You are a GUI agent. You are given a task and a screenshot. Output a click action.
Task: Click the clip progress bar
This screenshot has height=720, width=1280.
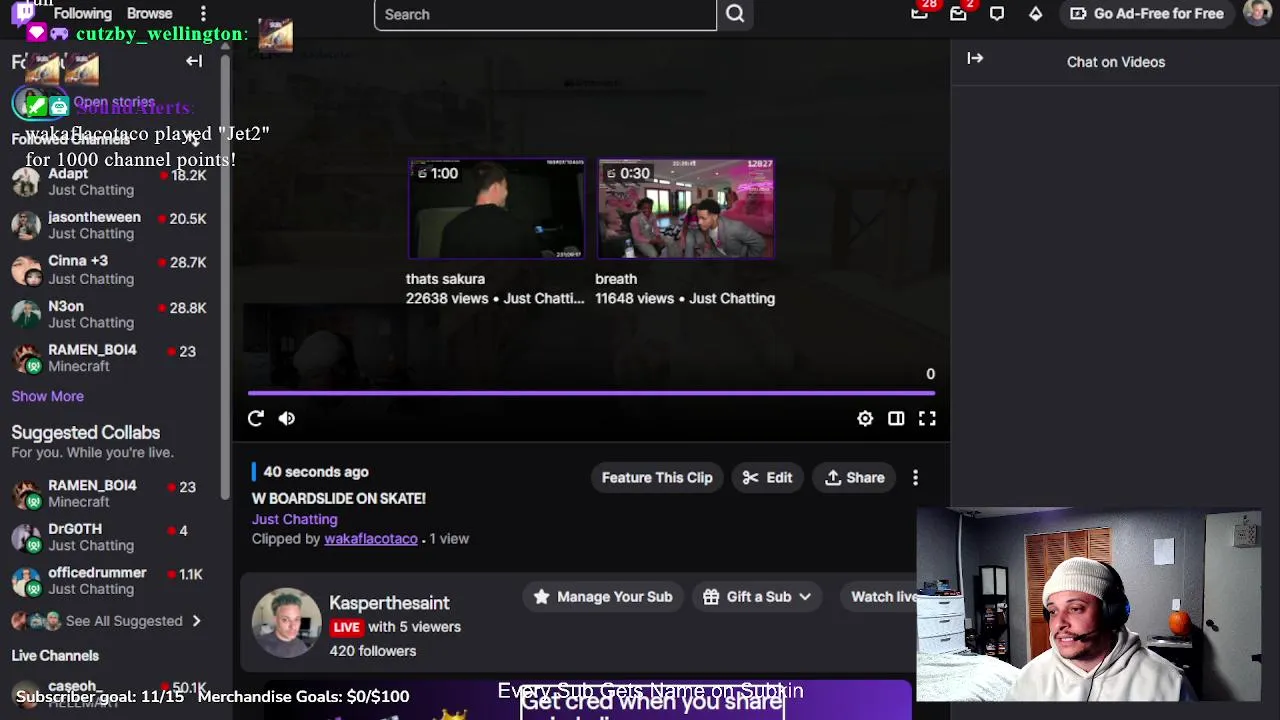[x=592, y=393]
